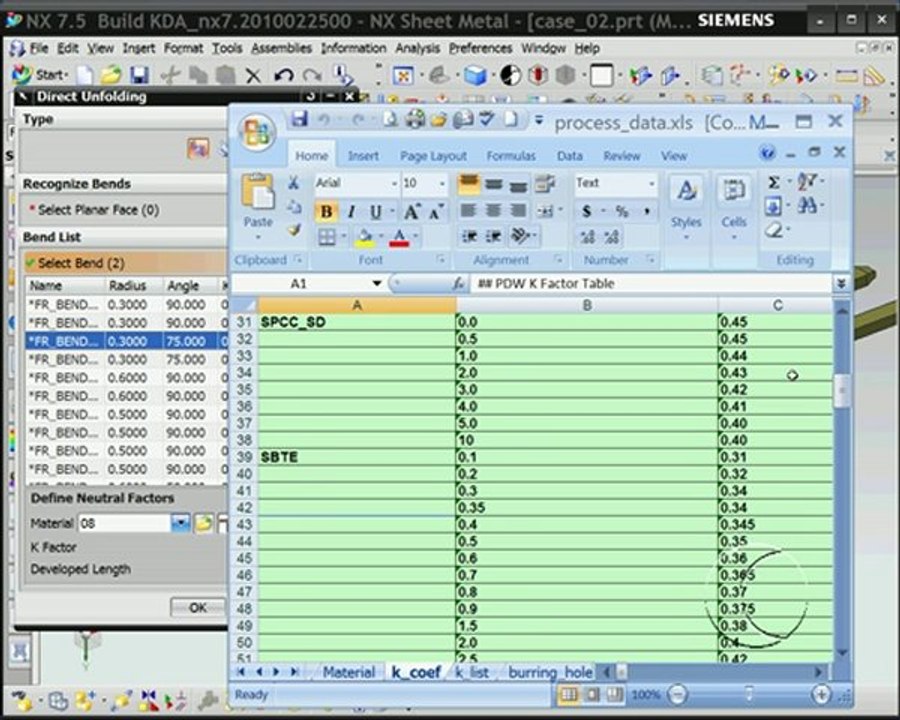Decrease font size with small A icon
Viewport: 900px width, 720px height.
coord(435,212)
